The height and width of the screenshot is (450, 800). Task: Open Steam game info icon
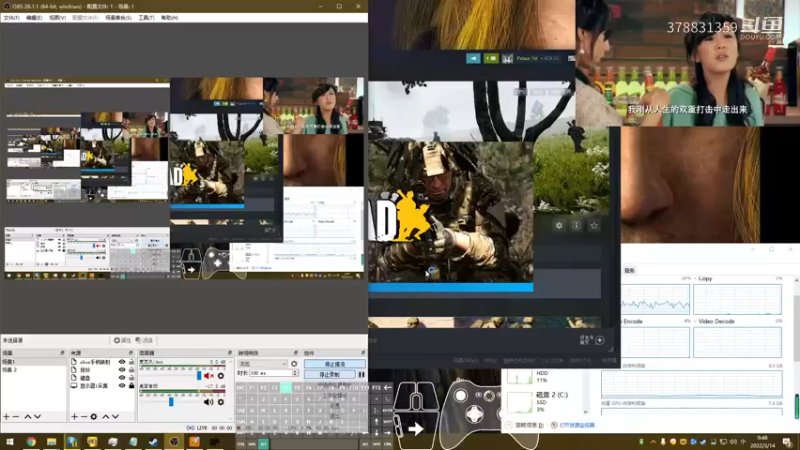click(577, 226)
